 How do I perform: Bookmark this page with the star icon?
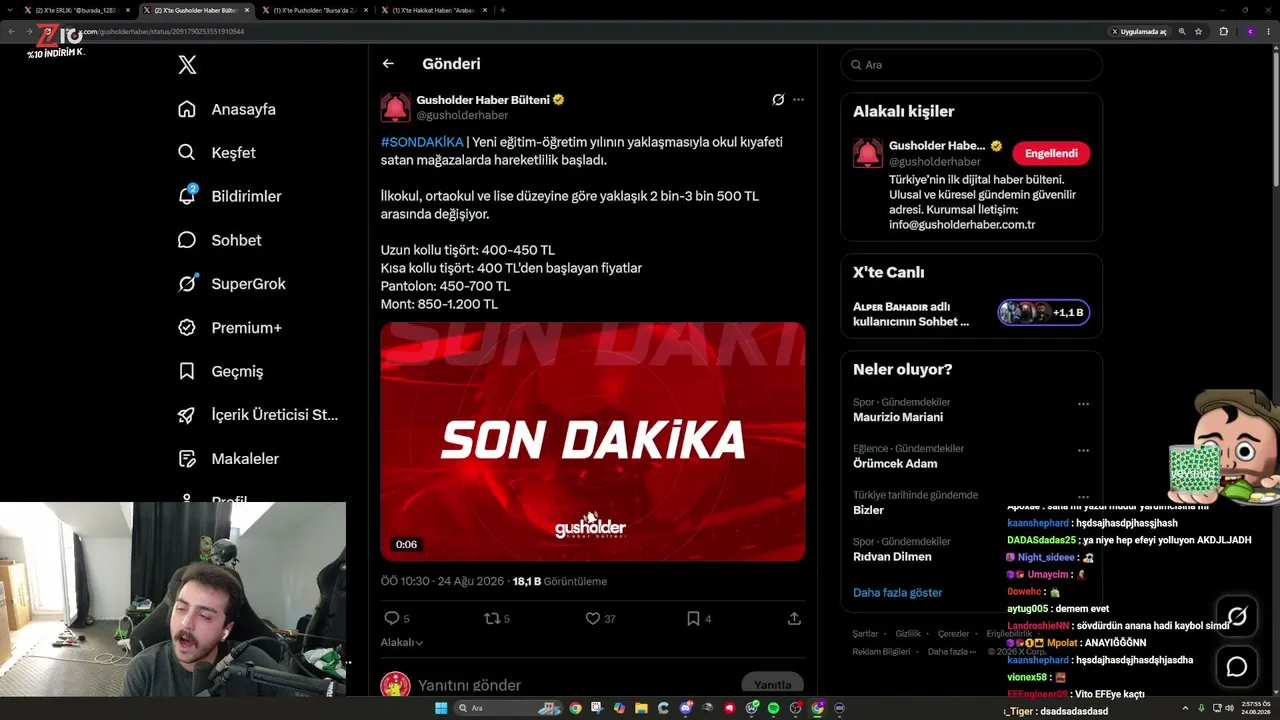click(1198, 31)
